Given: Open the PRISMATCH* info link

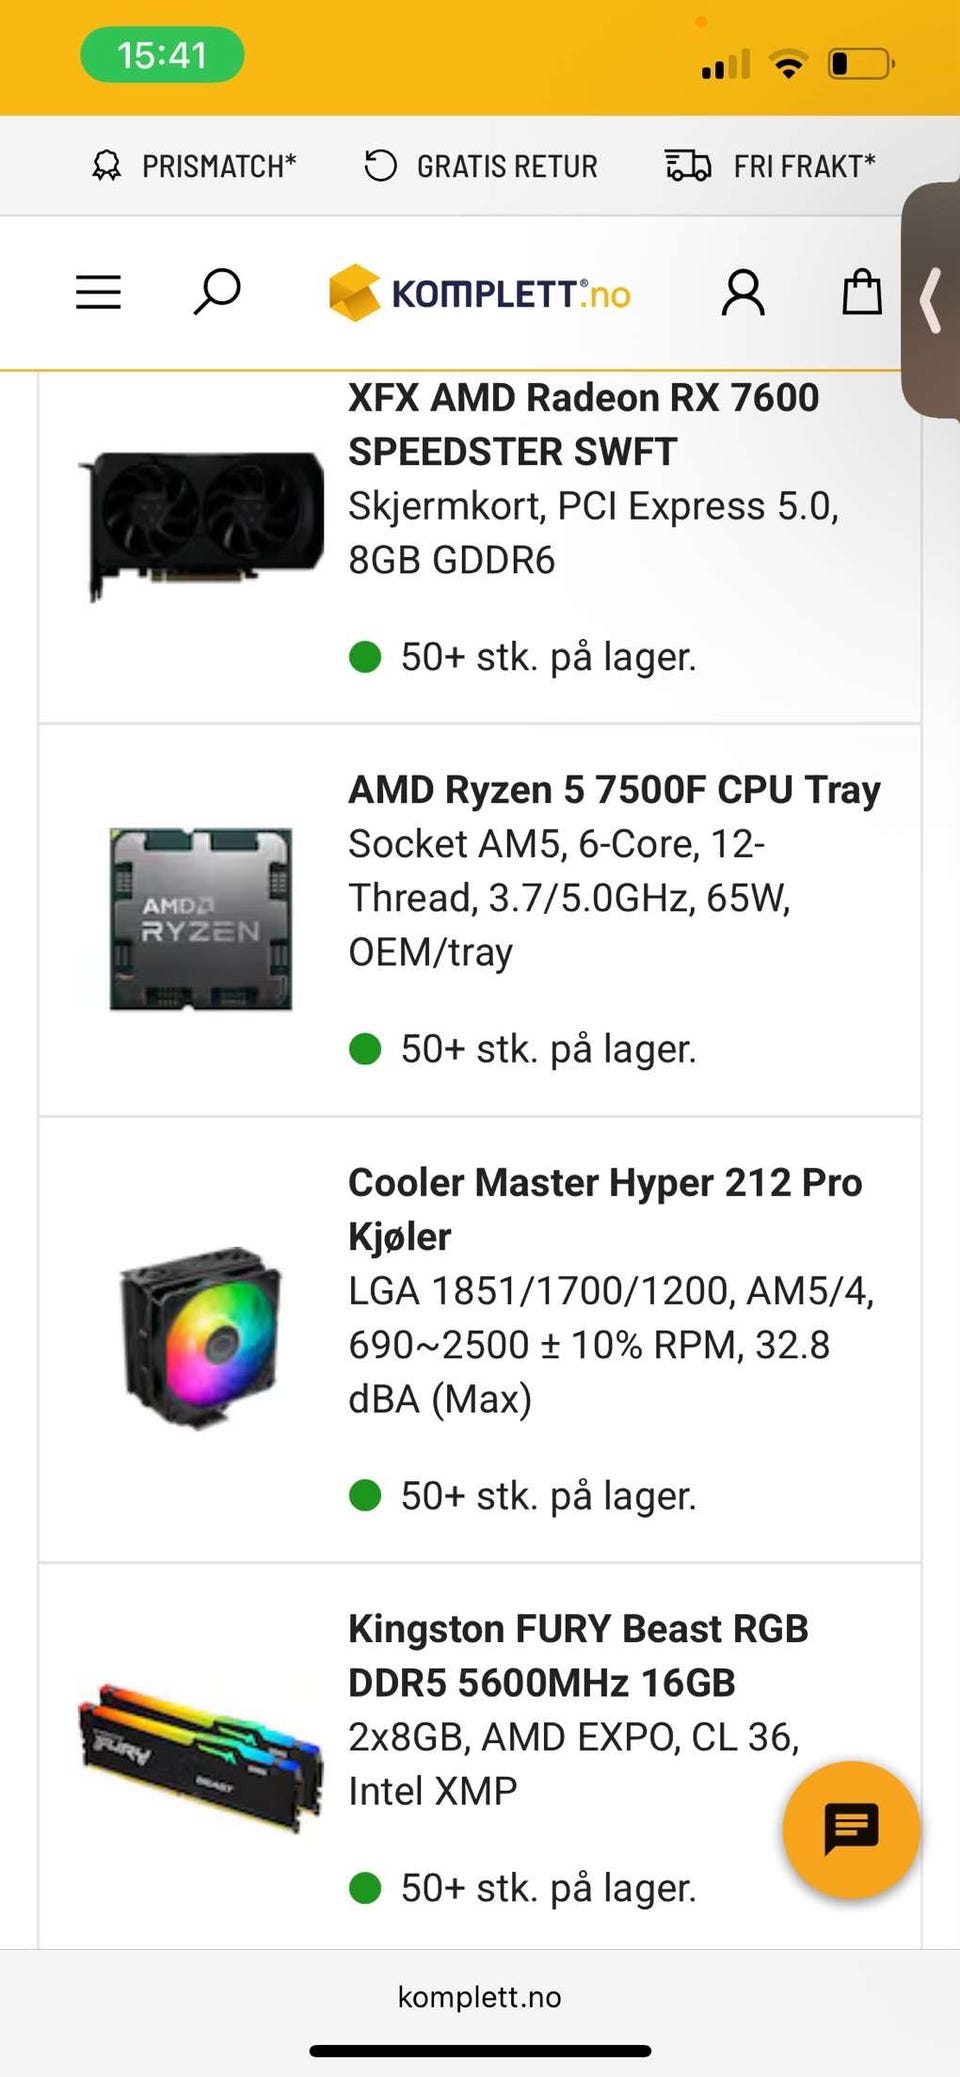Looking at the screenshot, I should (x=219, y=166).
